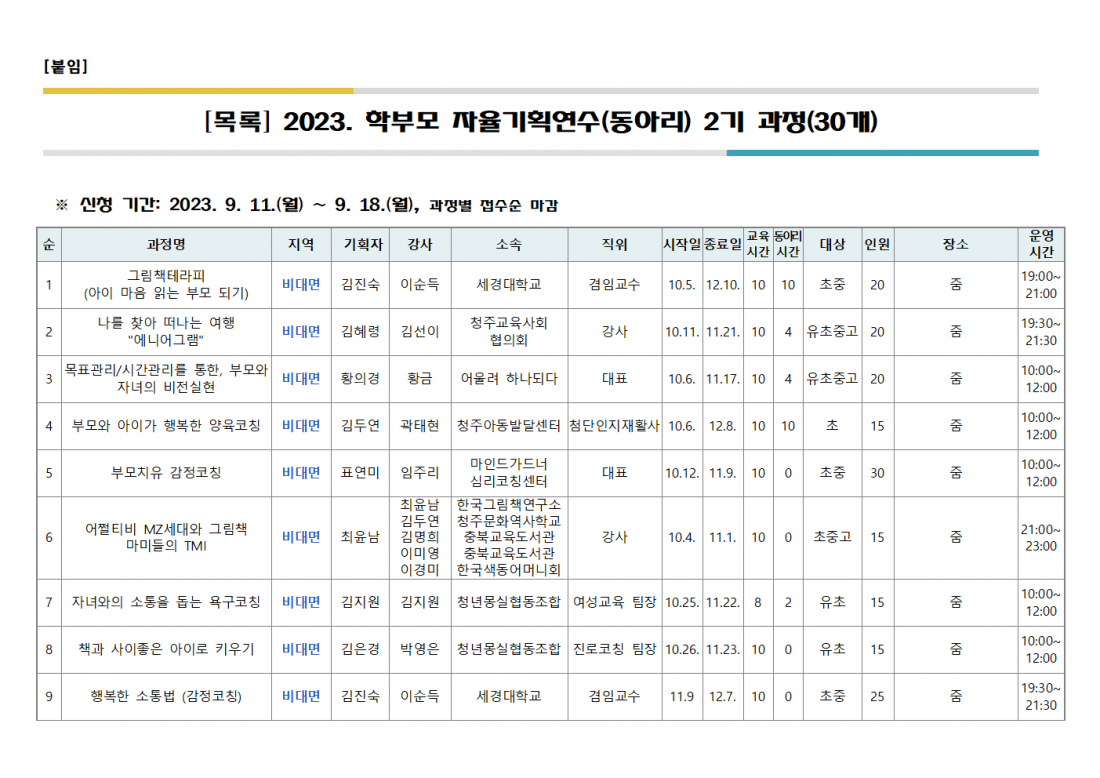Select planner name 황의경
The height and width of the screenshot is (778, 1100).
361,379
